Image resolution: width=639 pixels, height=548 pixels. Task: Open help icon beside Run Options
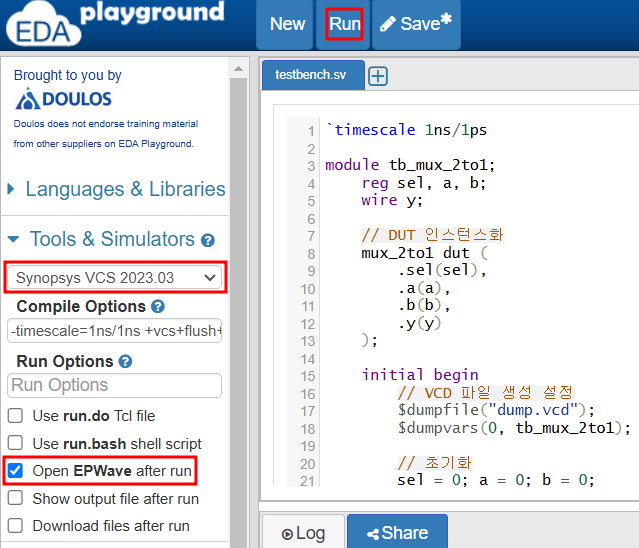126,362
